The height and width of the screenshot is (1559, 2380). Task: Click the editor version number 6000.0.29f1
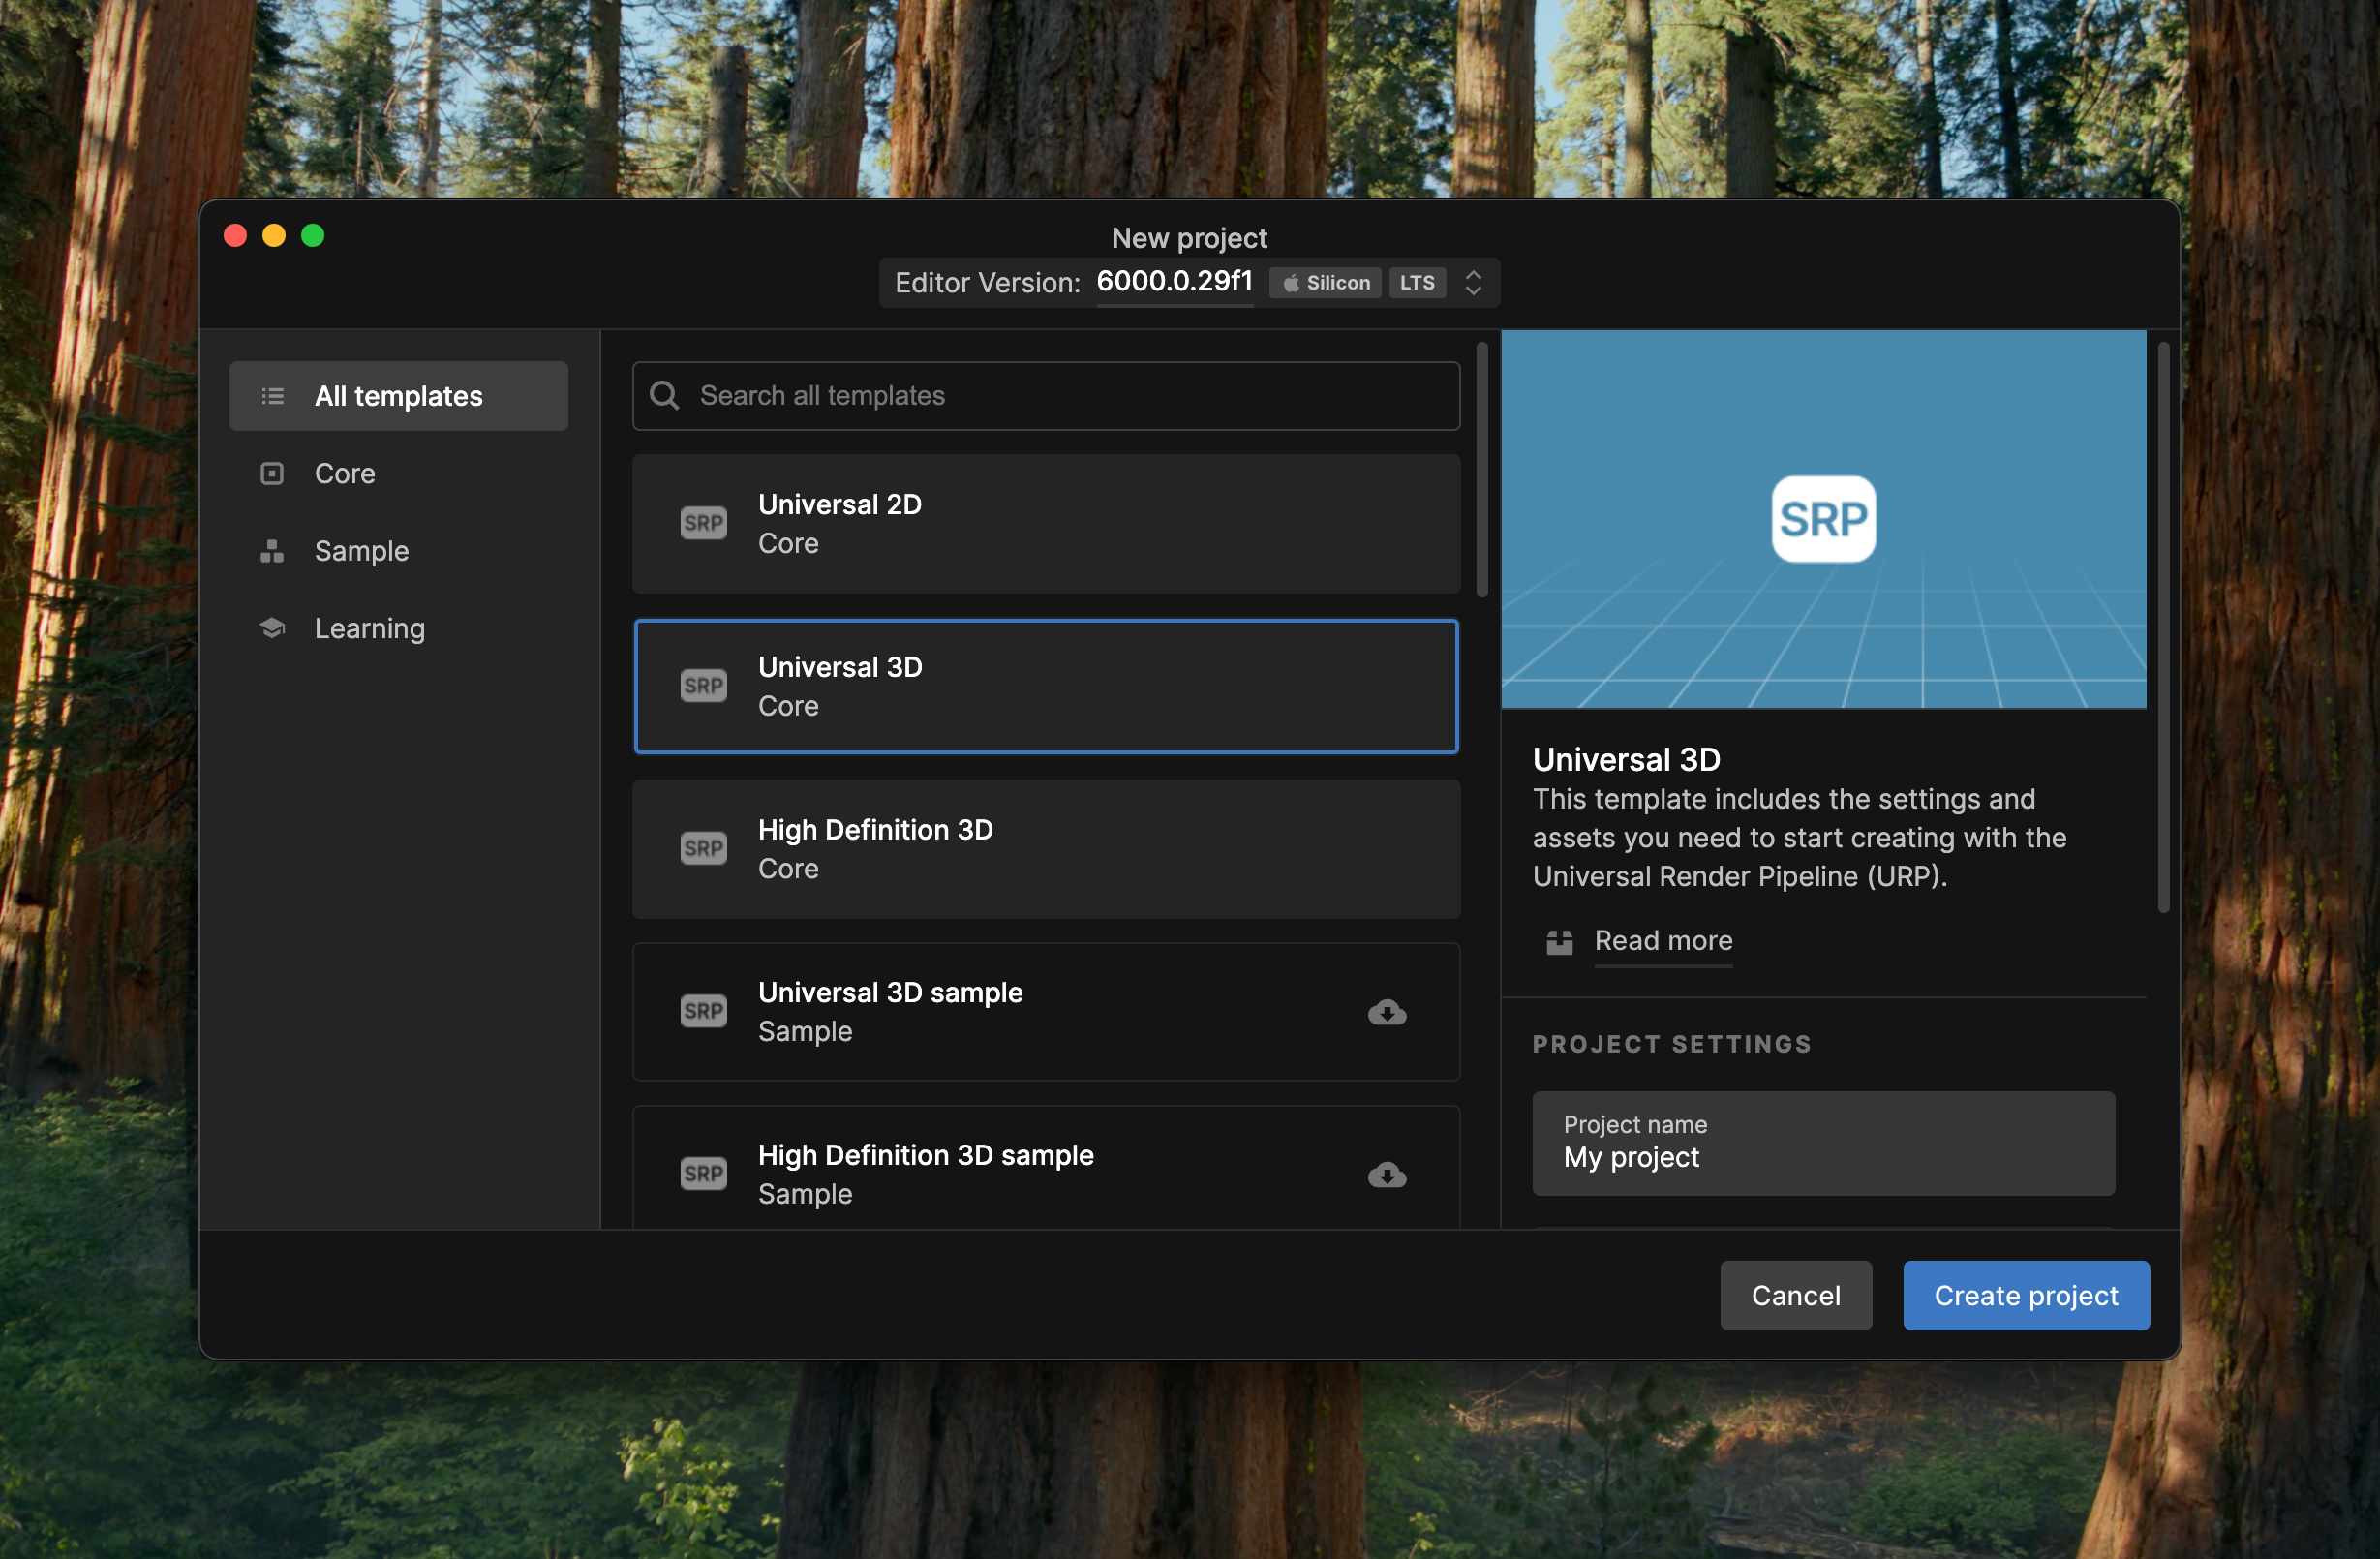click(1174, 282)
